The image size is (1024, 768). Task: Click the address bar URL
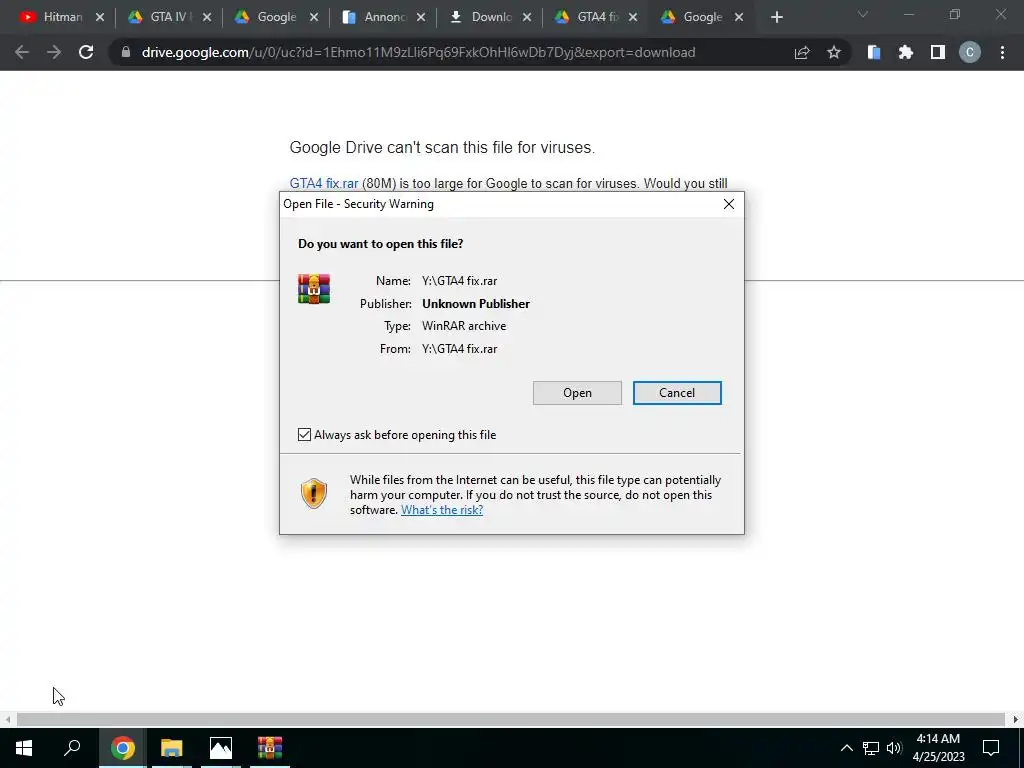(x=418, y=52)
